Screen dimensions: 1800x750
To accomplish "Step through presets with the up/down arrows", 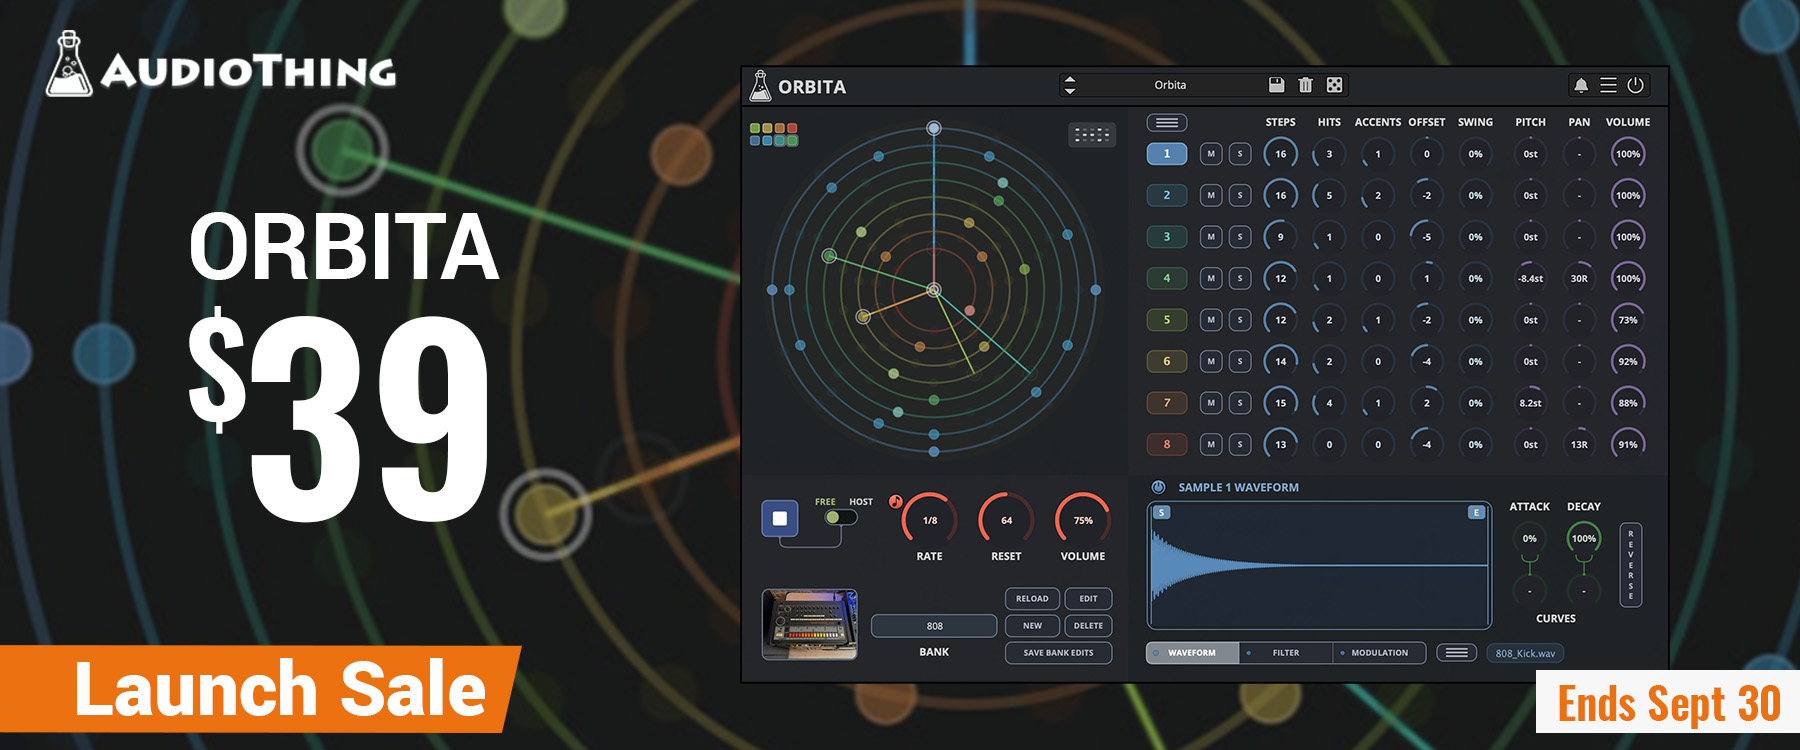I will click(x=1069, y=85).
